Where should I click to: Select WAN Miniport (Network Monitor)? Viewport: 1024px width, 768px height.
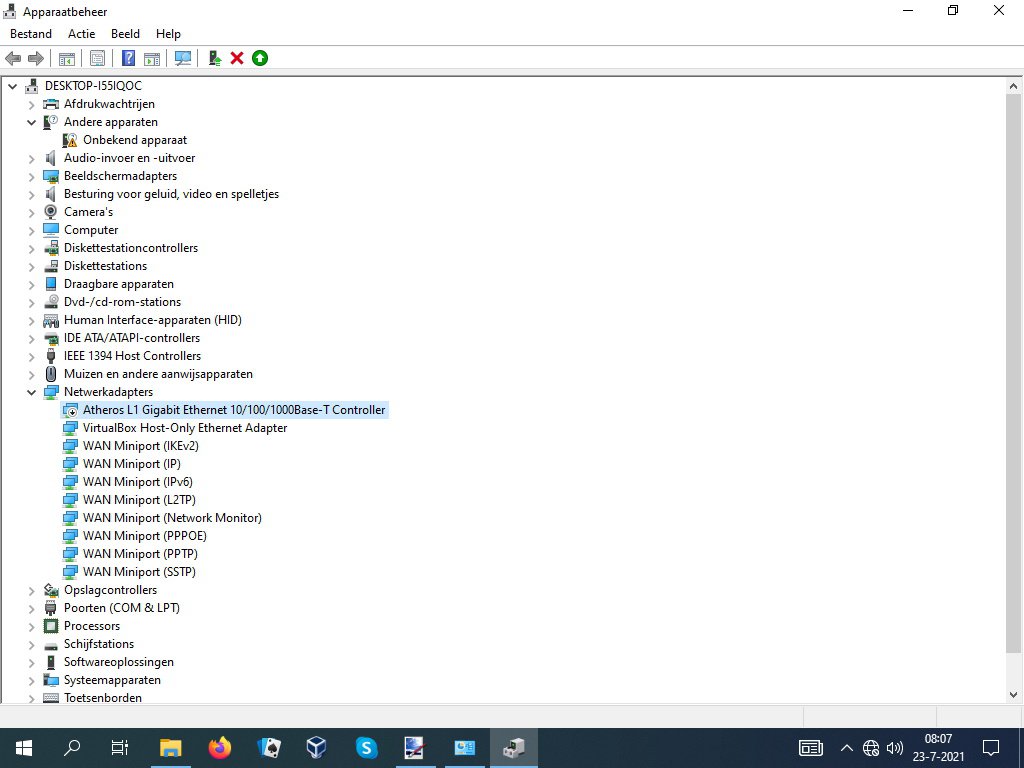tap(172, 518)
